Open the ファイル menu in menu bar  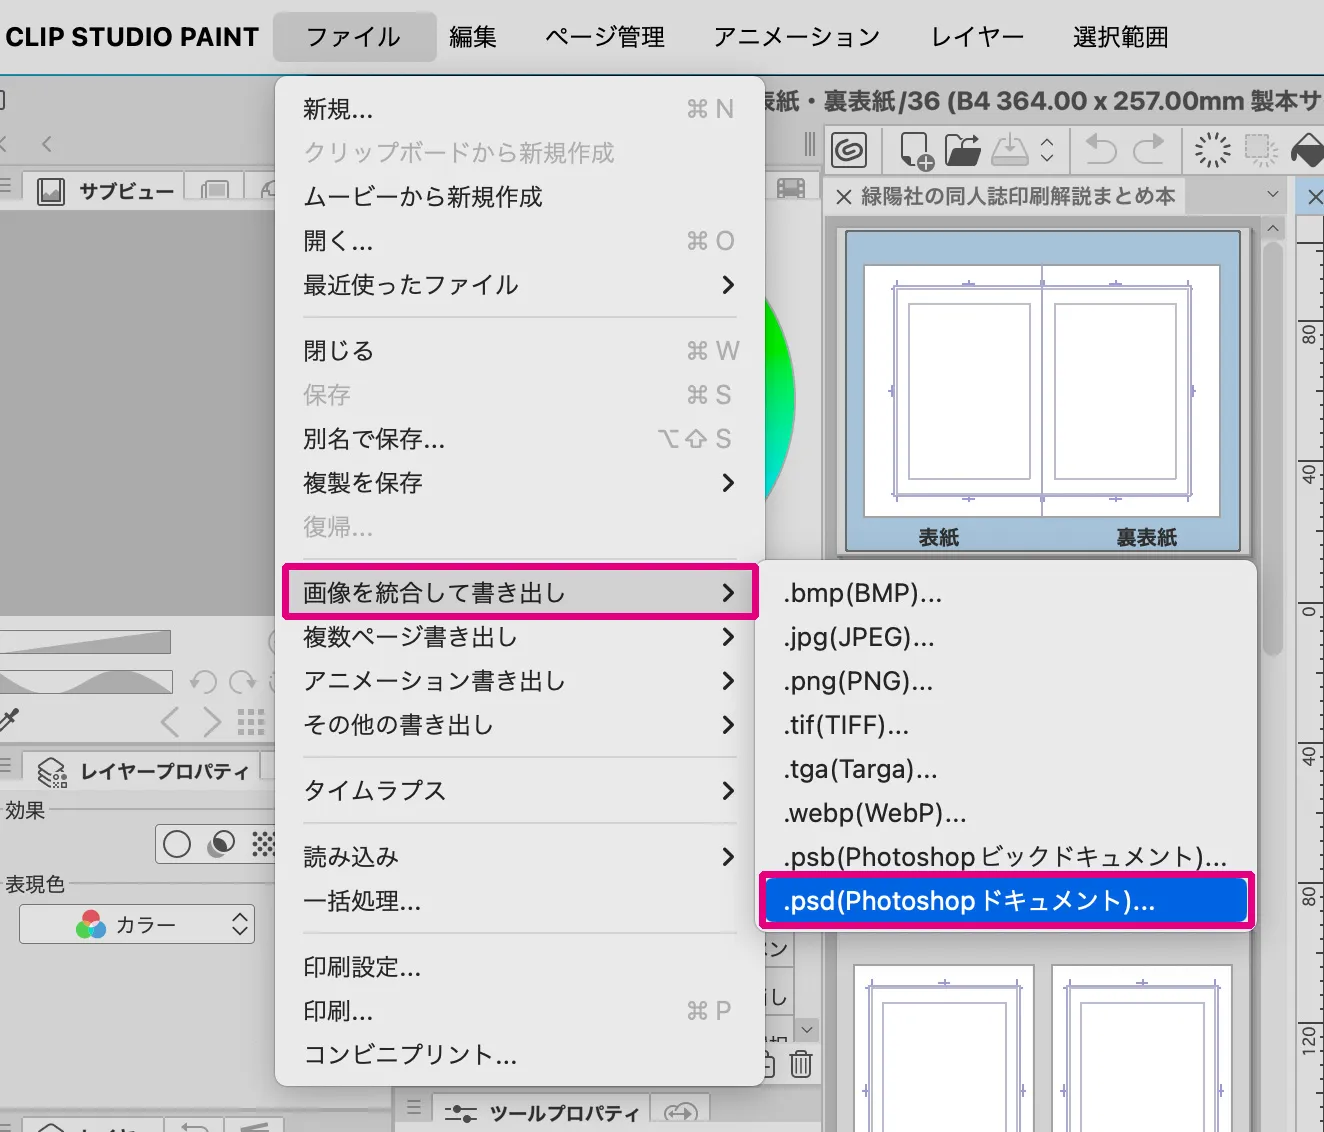click(x=354, y=37)
